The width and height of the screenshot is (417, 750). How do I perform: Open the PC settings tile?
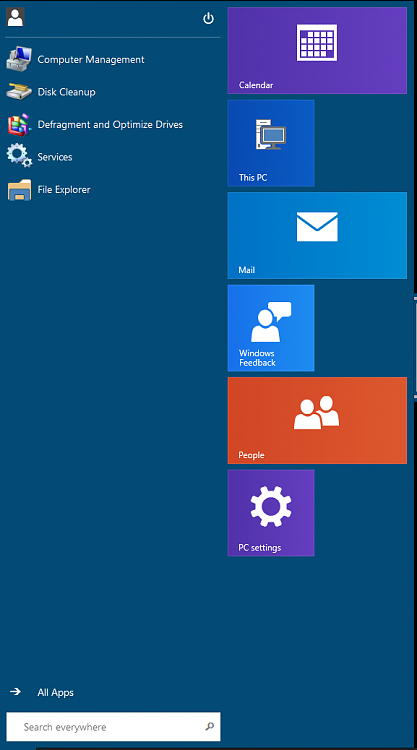click(x=271, y=513)
